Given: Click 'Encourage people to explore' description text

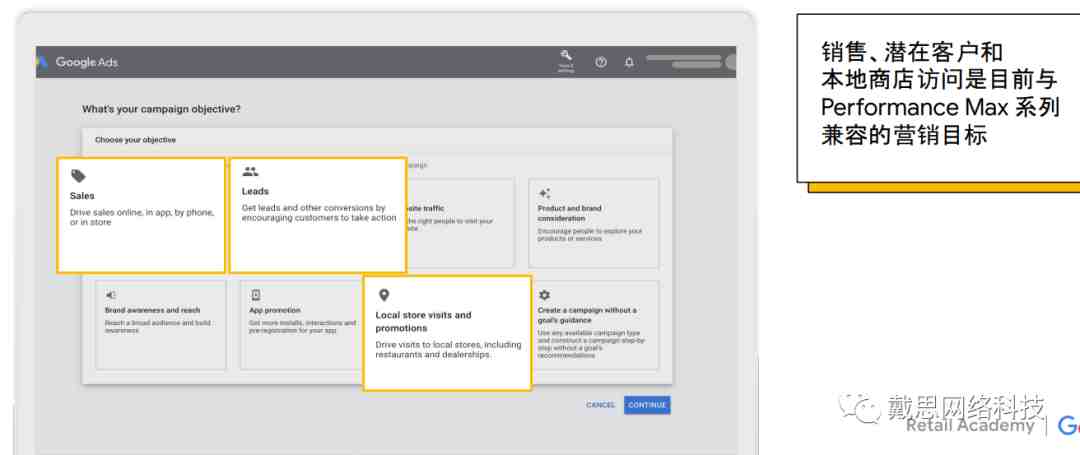Looking at the screenshot, I should click(x=590, y=235).
